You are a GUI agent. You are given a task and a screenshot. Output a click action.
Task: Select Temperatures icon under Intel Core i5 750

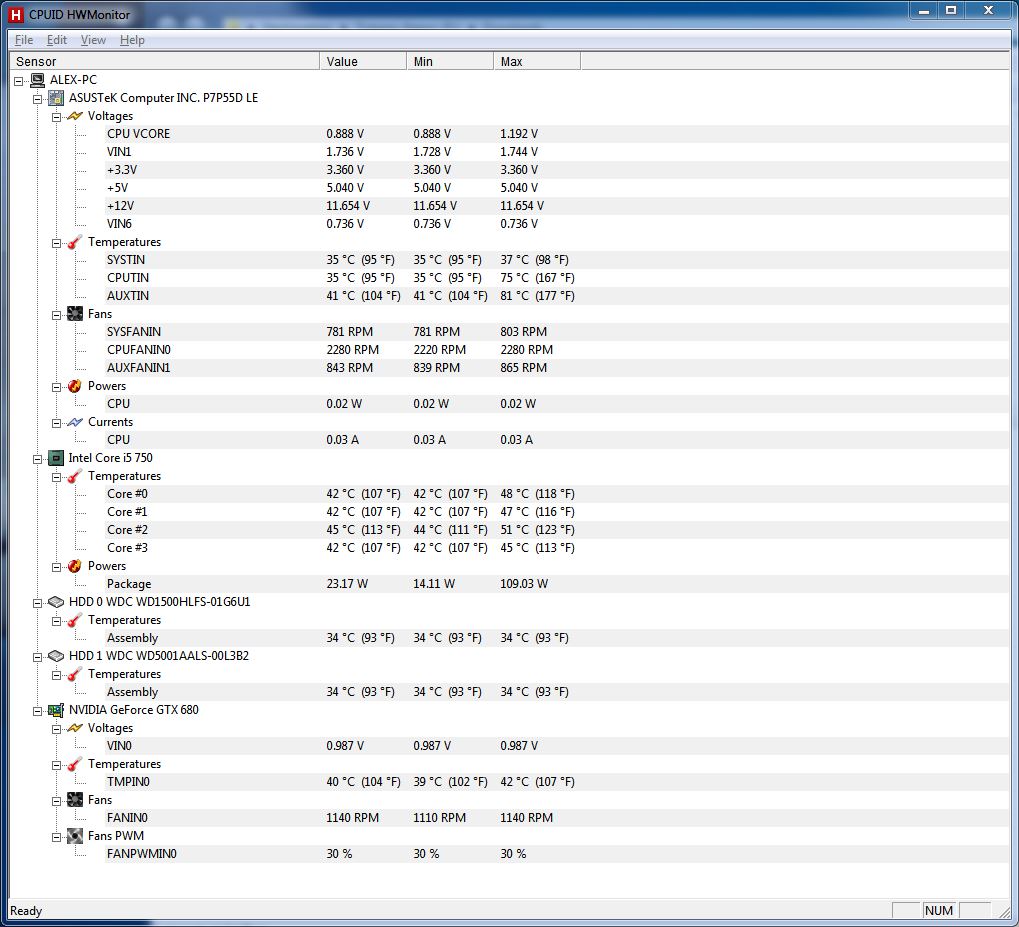pyautogui.click(x=75, y=477)
